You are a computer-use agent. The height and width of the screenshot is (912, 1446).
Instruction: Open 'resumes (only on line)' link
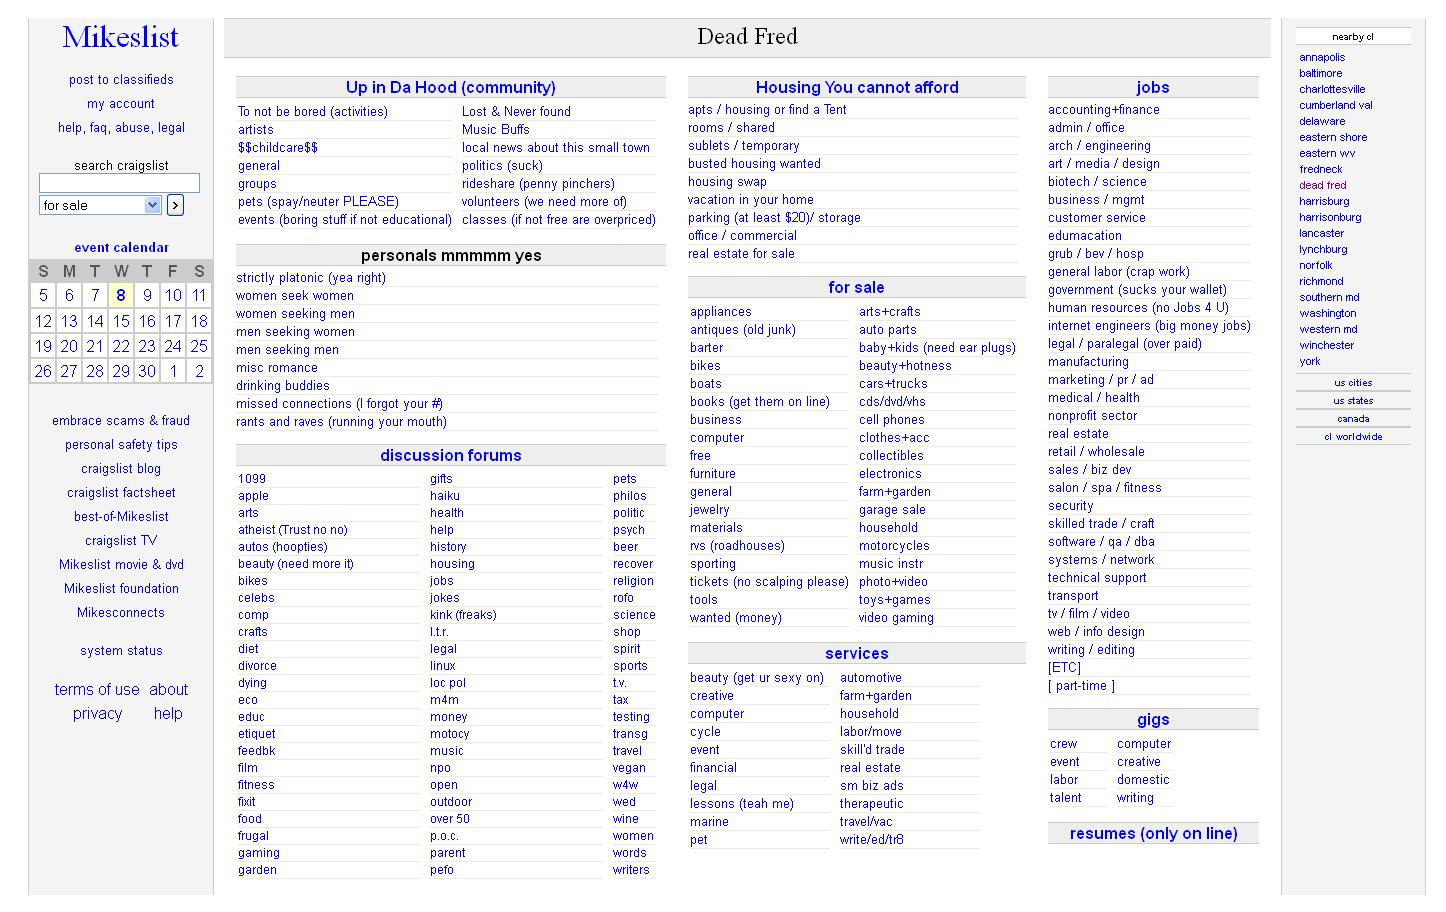(x=1153, y=834)
